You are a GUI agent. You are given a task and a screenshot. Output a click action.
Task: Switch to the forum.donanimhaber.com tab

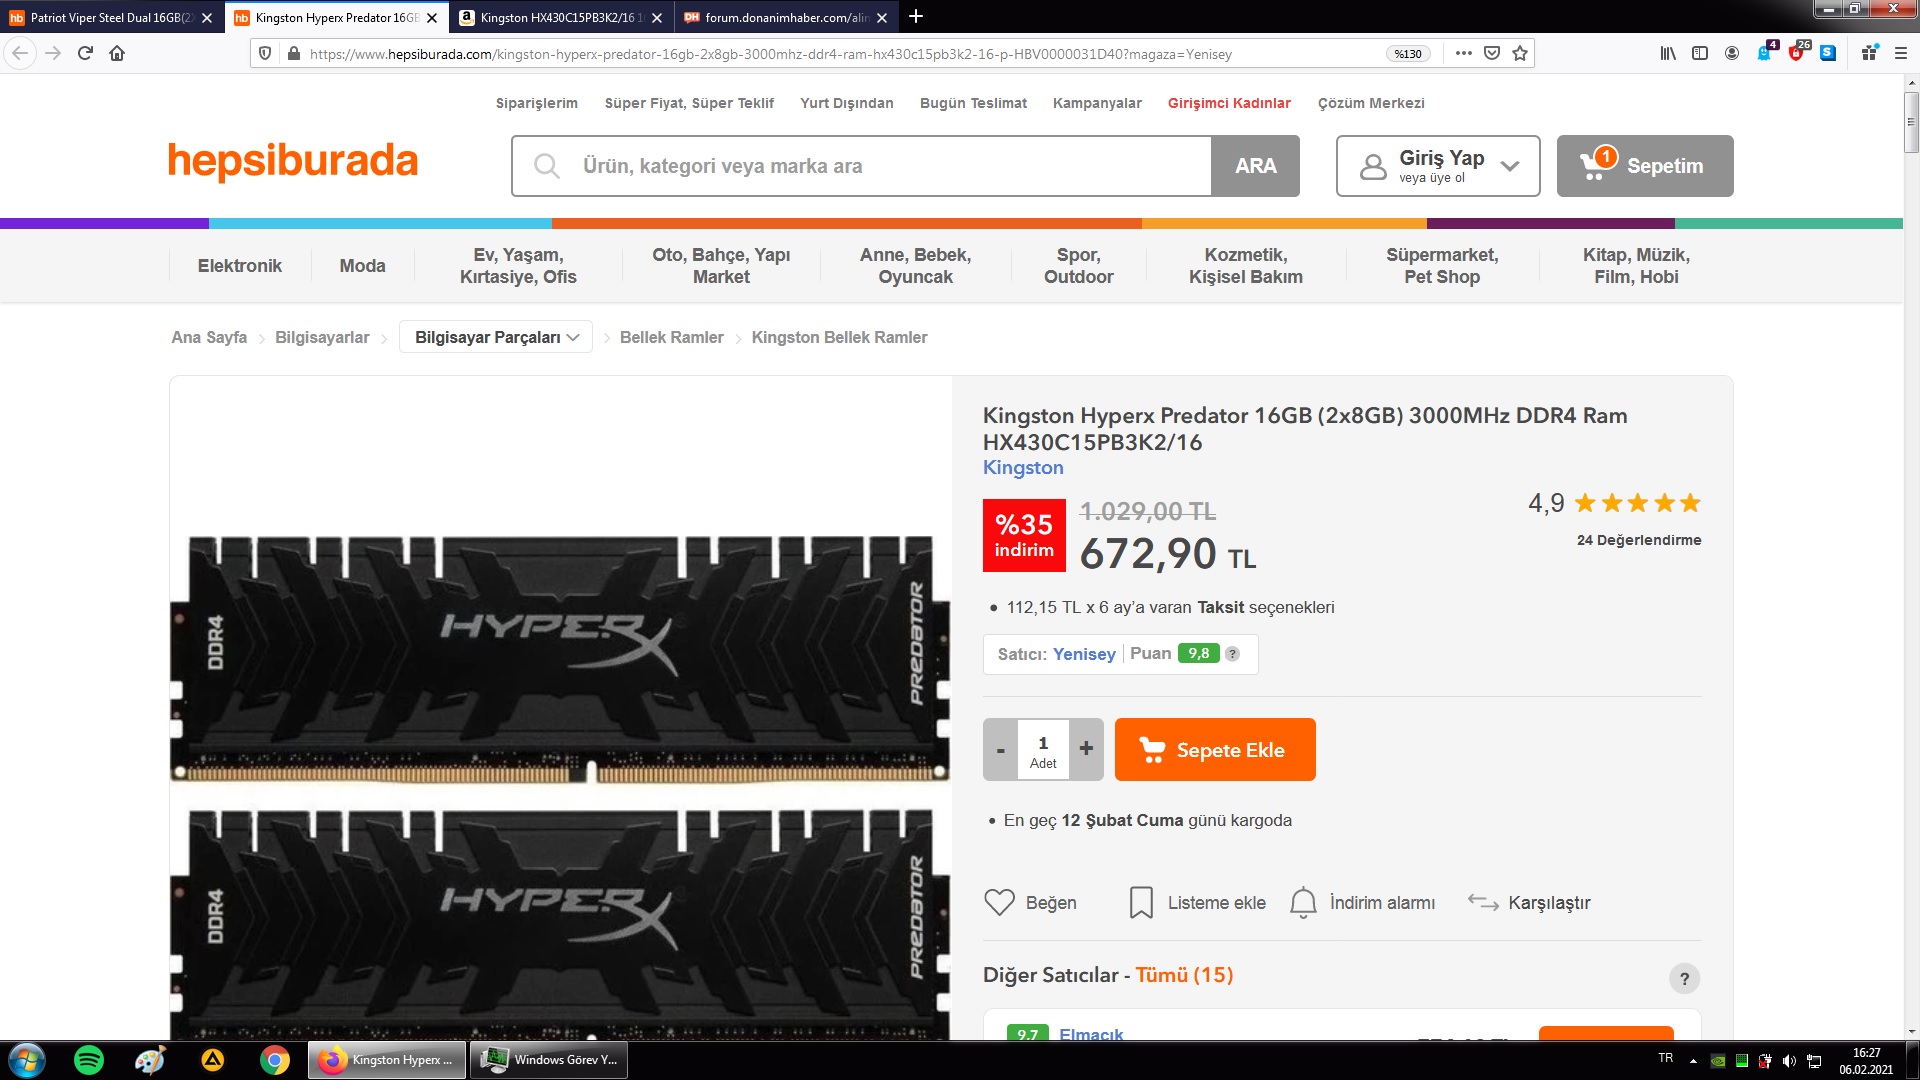pos(786,18)
